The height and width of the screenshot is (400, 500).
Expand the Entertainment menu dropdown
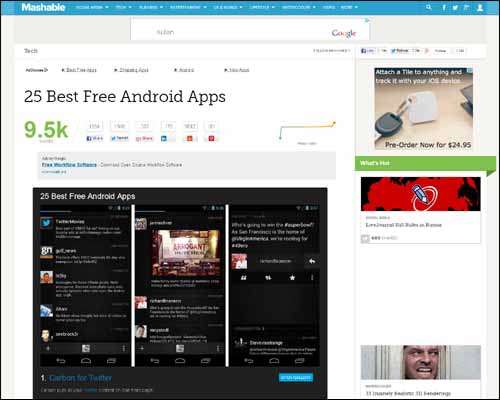(188, 7)
